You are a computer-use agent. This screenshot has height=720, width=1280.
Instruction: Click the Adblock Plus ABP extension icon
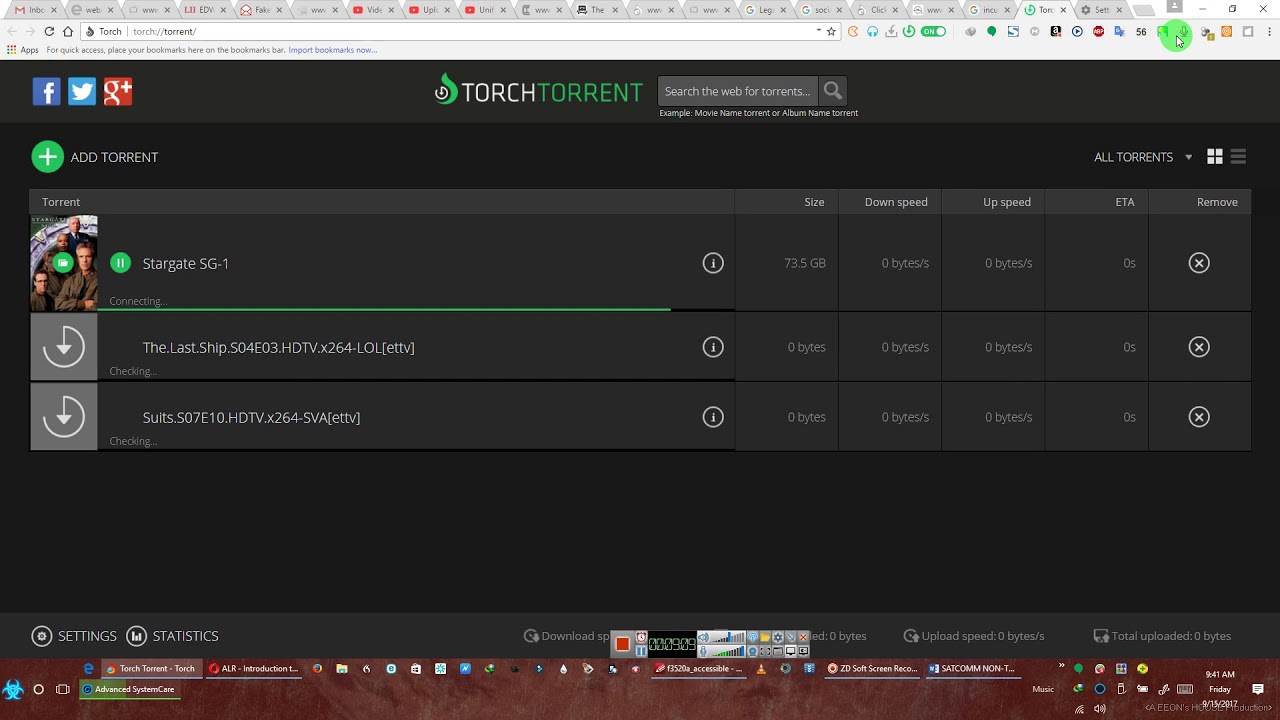click(1098, 31)
